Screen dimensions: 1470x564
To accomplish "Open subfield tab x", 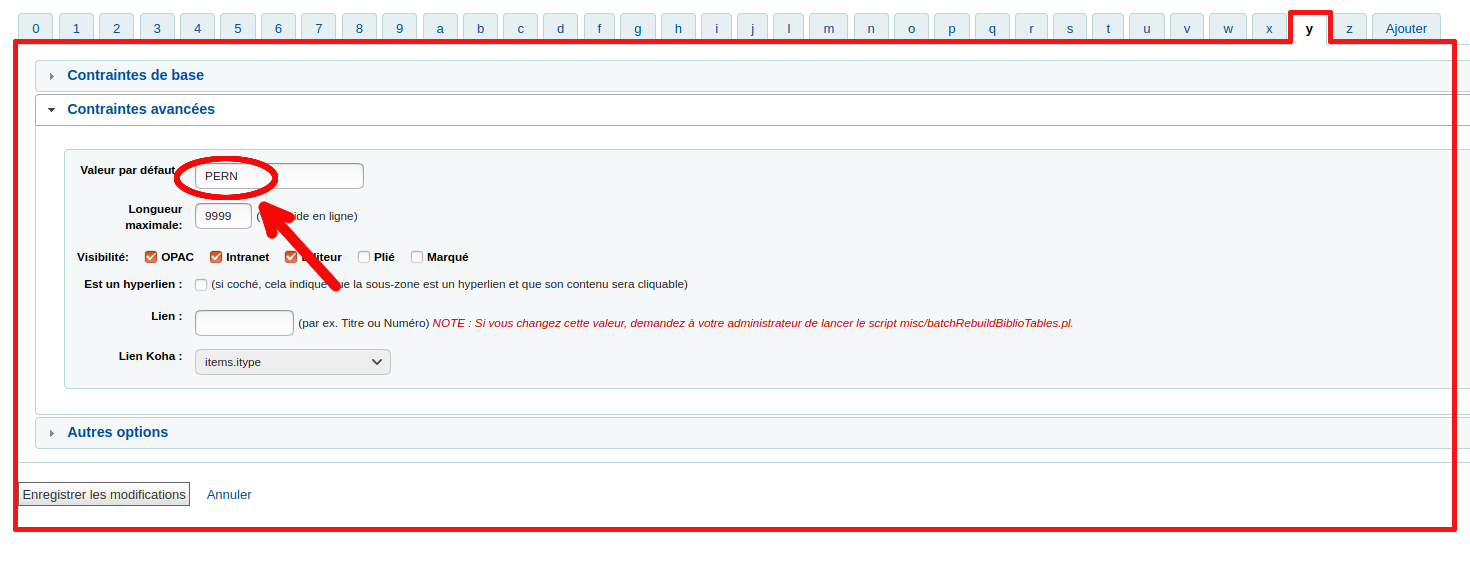I will [x=1269, y=28].
